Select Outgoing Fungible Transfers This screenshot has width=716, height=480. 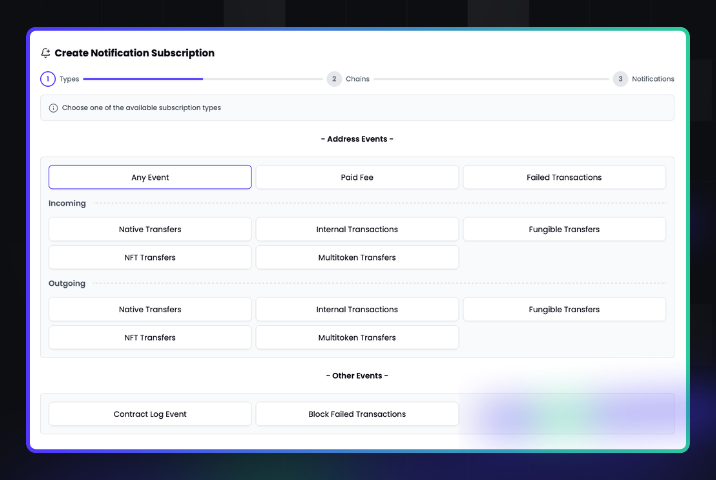coord(564,310)
